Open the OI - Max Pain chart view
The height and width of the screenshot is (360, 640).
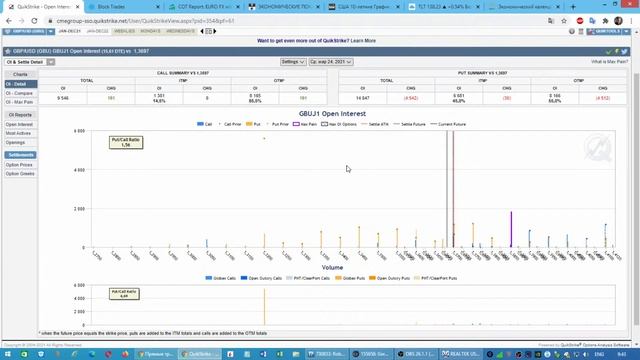(x=21, y=102)
